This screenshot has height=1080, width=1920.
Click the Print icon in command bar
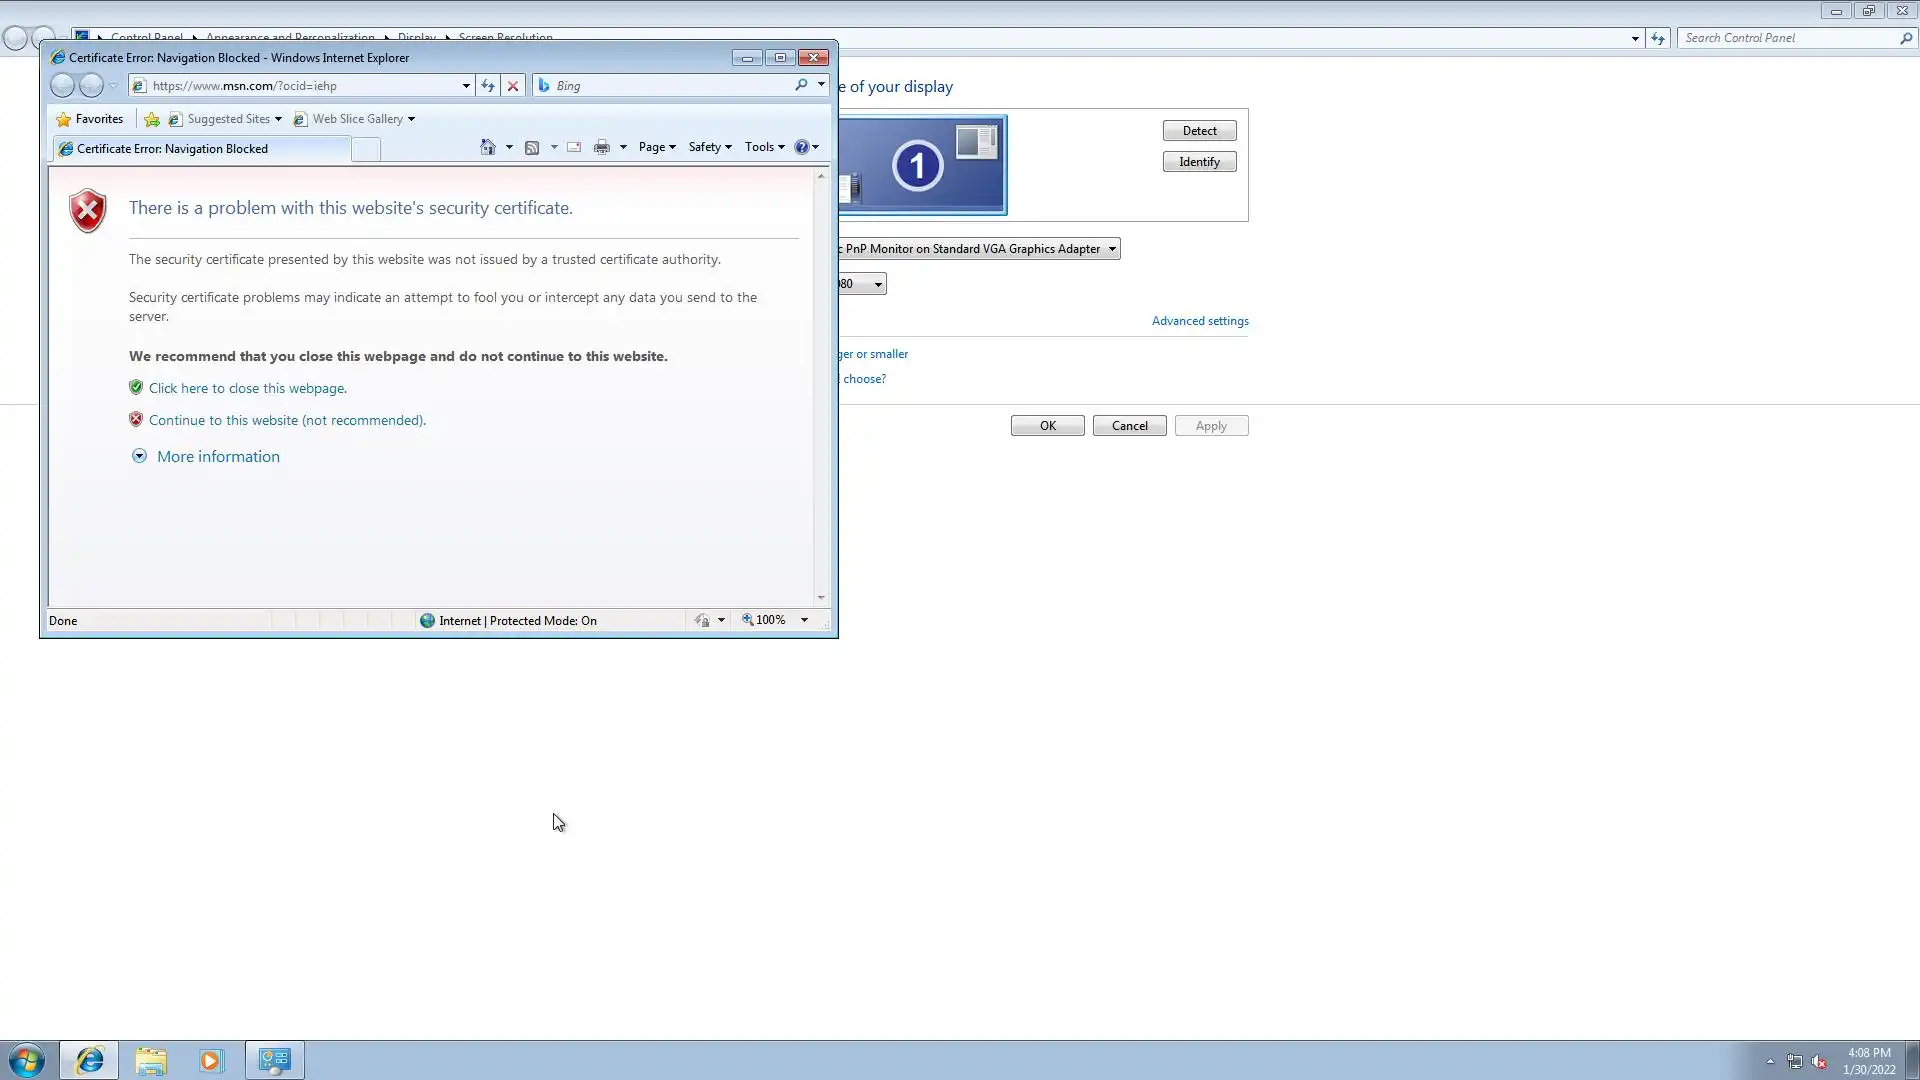point(601,147)
